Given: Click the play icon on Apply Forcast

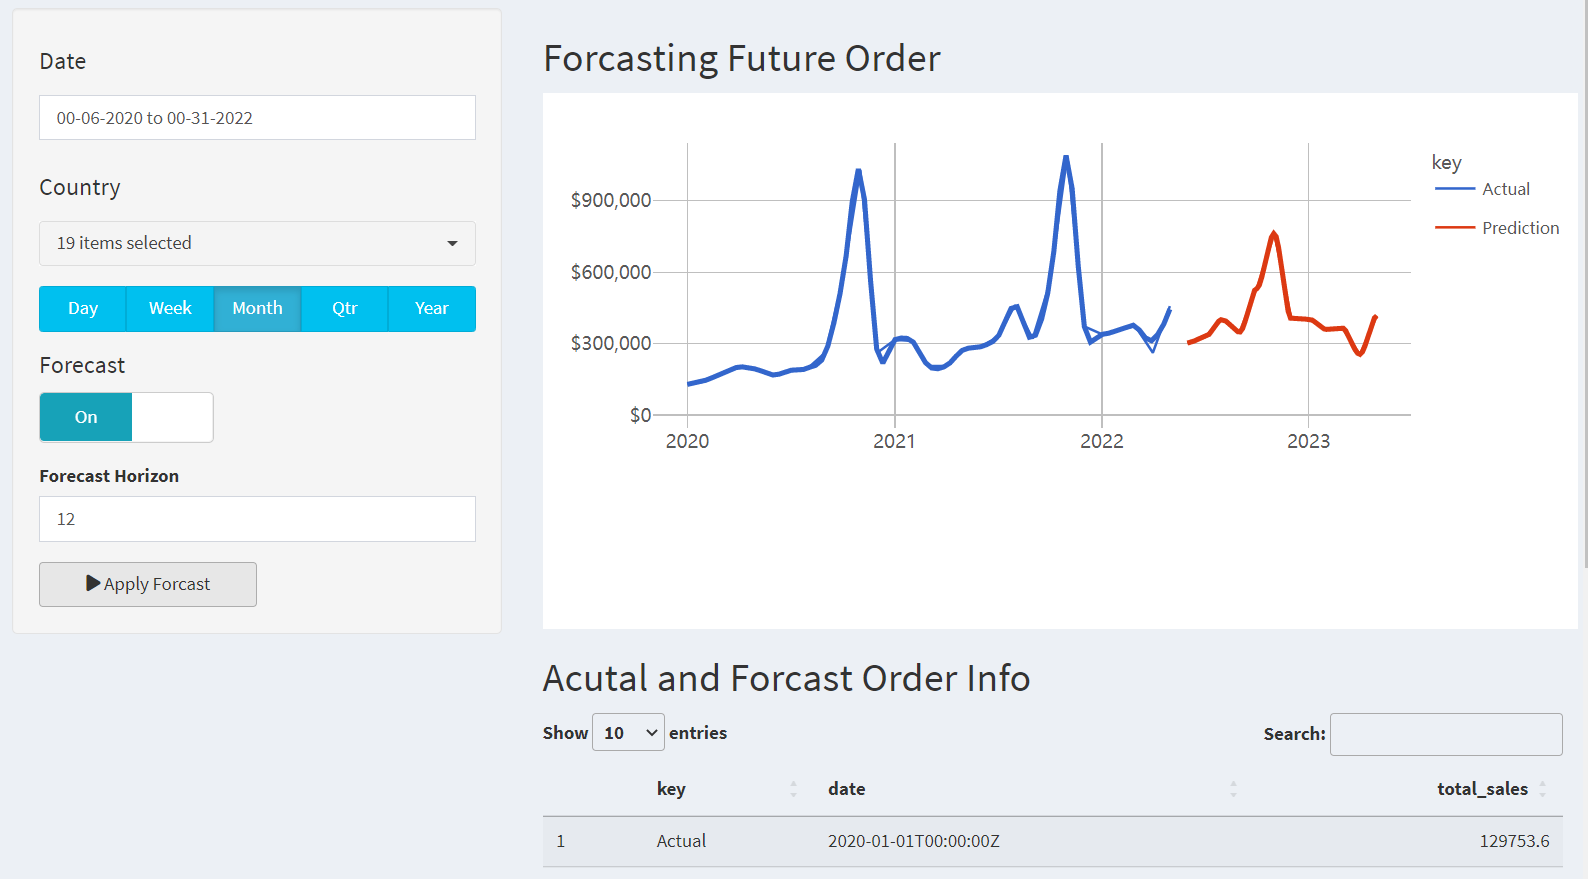Looking at the screenshot, I should click(x=93, y=583).
